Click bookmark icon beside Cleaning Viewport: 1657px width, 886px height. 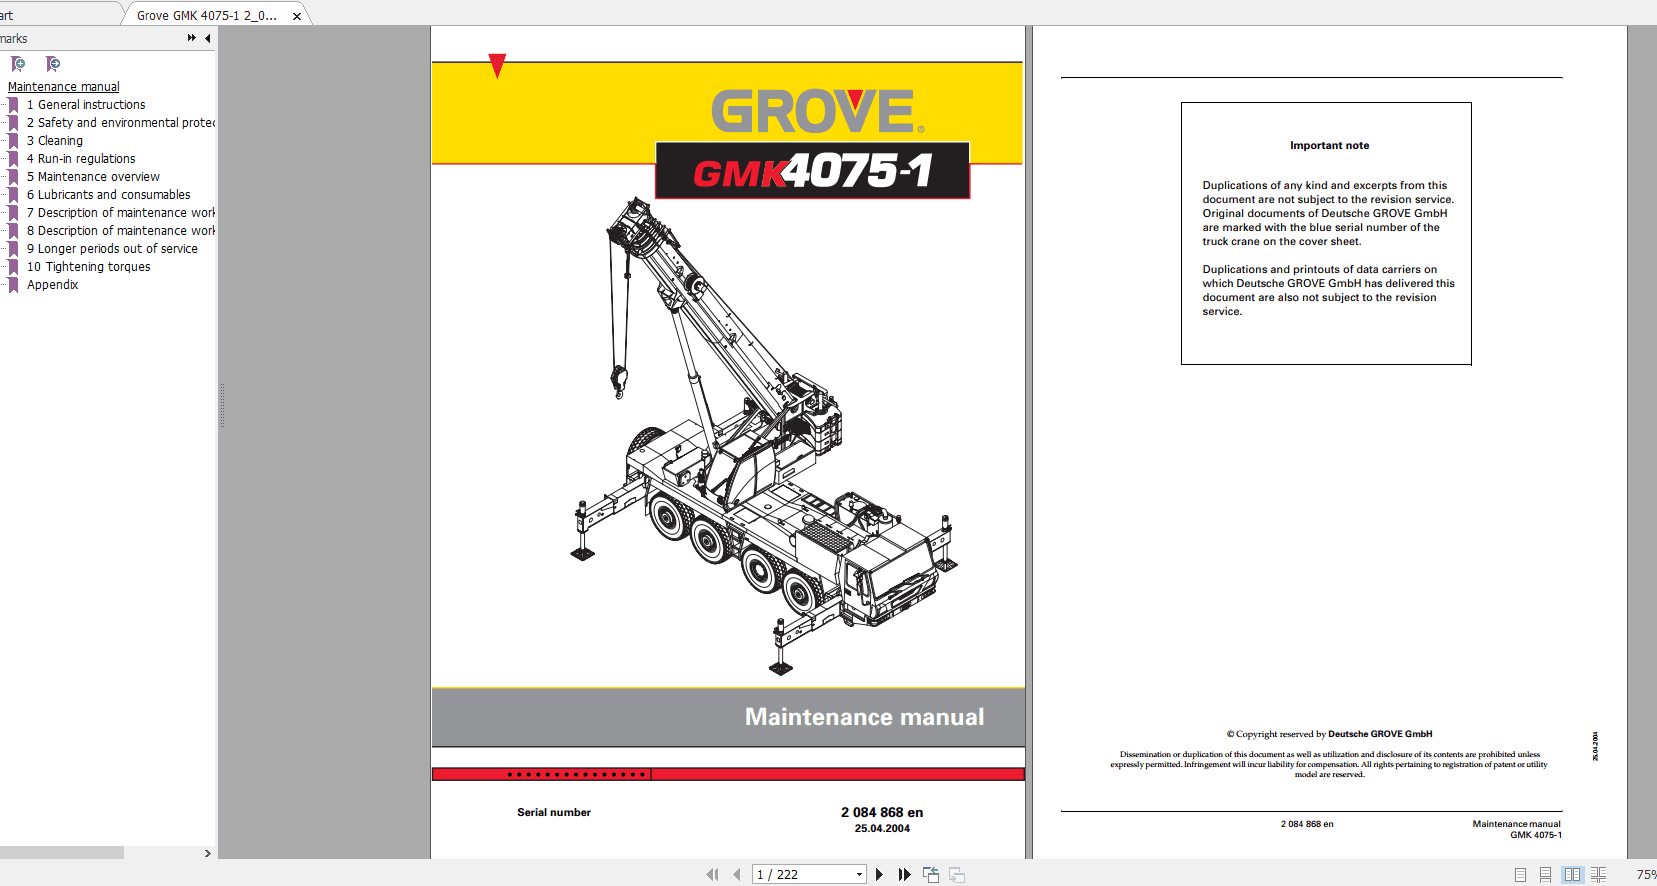[x=14, y=141]
